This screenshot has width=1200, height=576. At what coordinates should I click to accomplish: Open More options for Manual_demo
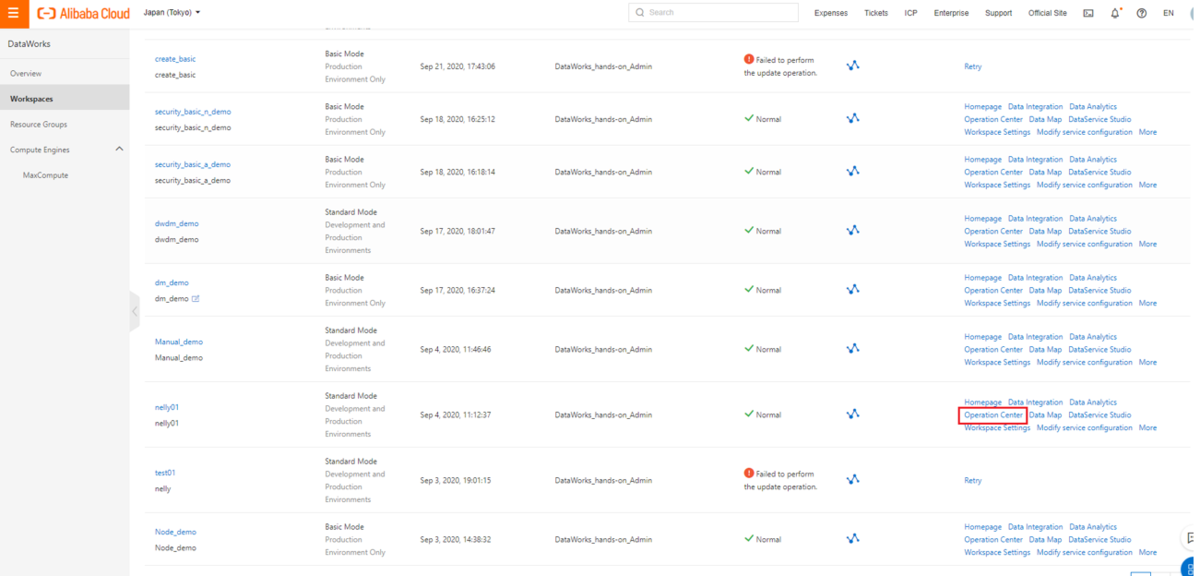coord(1147,362)
